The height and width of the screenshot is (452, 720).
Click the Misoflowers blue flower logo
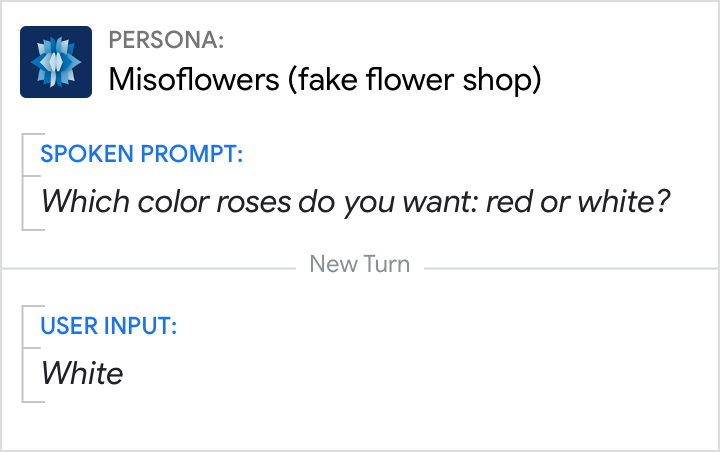56,62
